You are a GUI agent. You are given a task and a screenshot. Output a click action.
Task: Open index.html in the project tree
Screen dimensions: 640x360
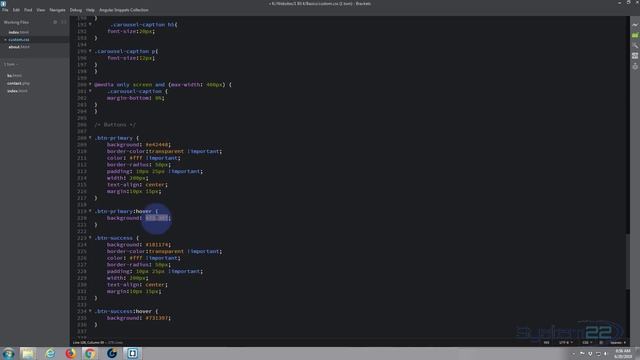[x=17, y=91]
